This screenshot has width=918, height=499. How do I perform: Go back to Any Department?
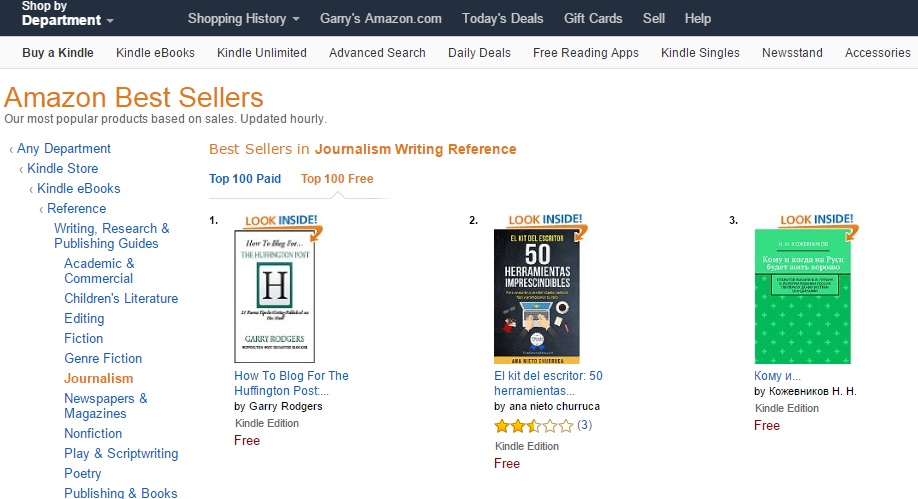tap(63, 149)
